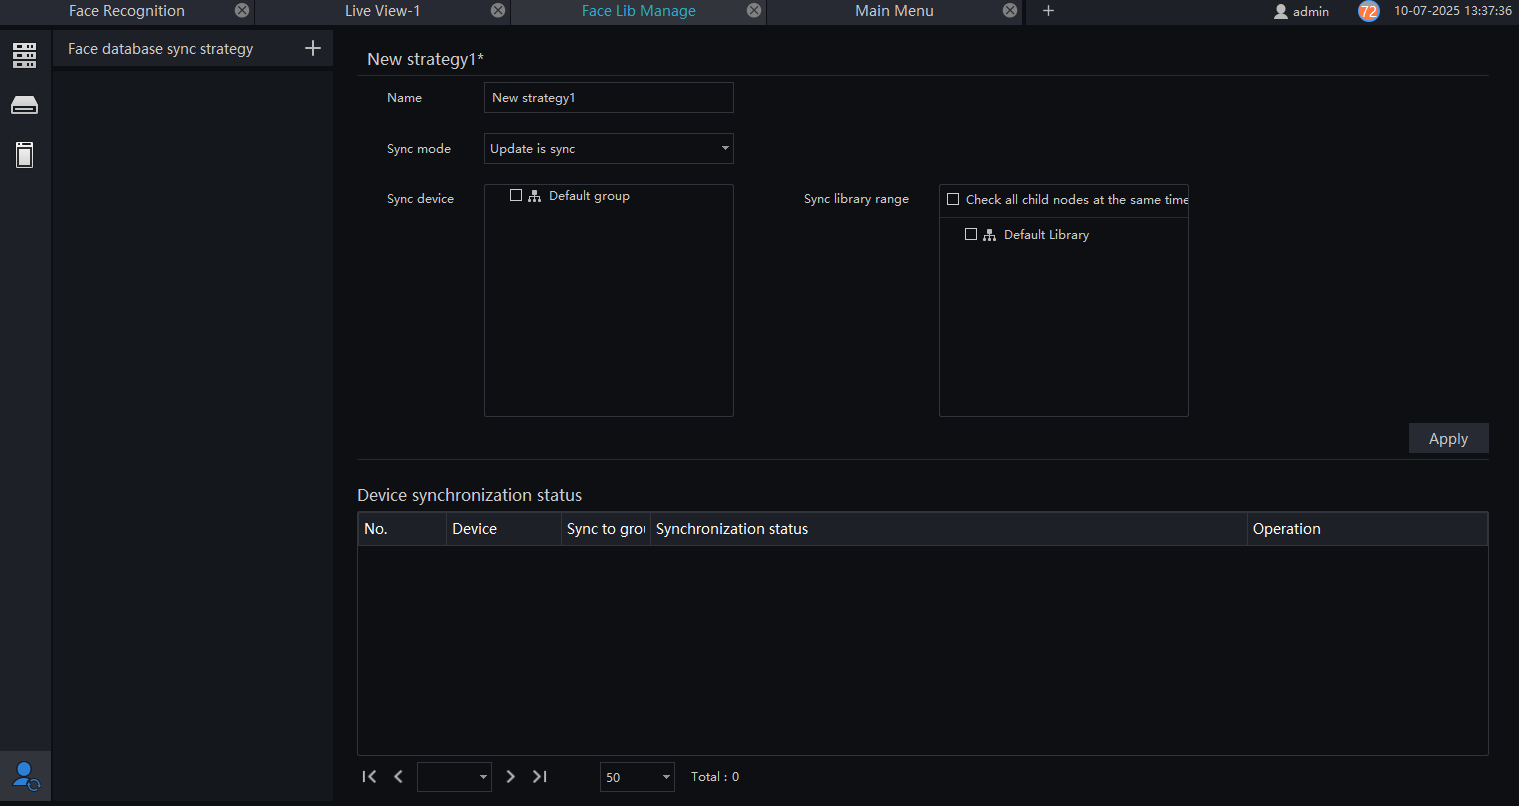The width and height of the screenshot is (1519, 806).
Task: Enable Check all child nodes at same time
Action: point(953,199)
